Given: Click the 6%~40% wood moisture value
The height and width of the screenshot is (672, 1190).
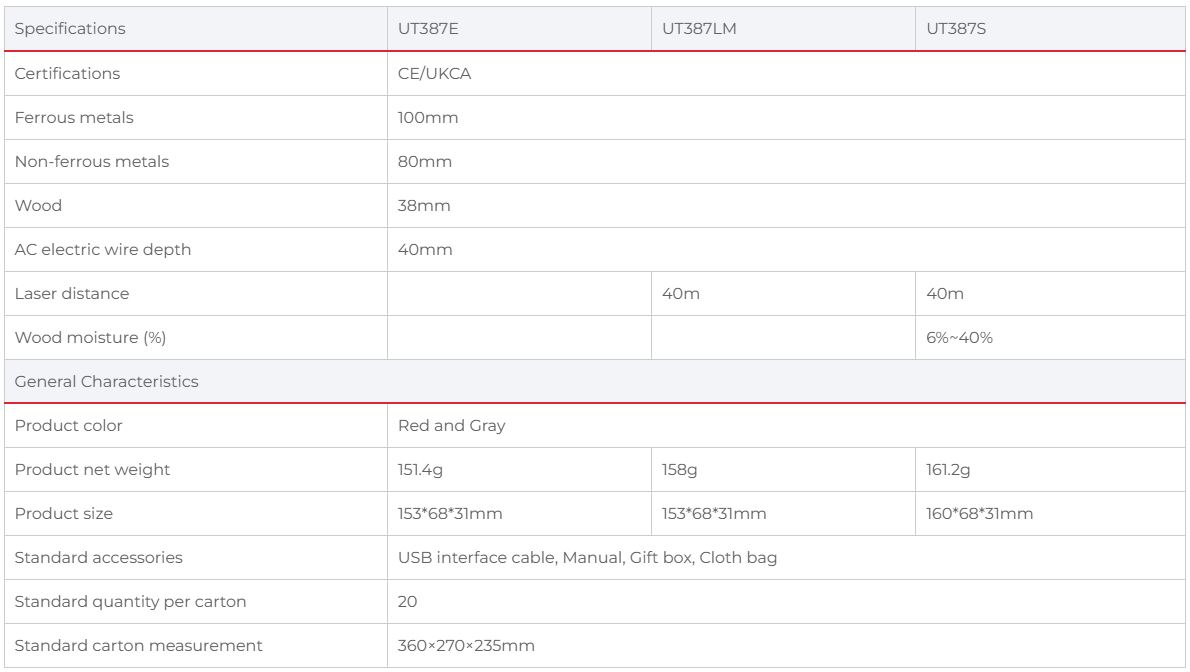Looking at the screenshot, I should pyautogui.click(x=960, y=338).
